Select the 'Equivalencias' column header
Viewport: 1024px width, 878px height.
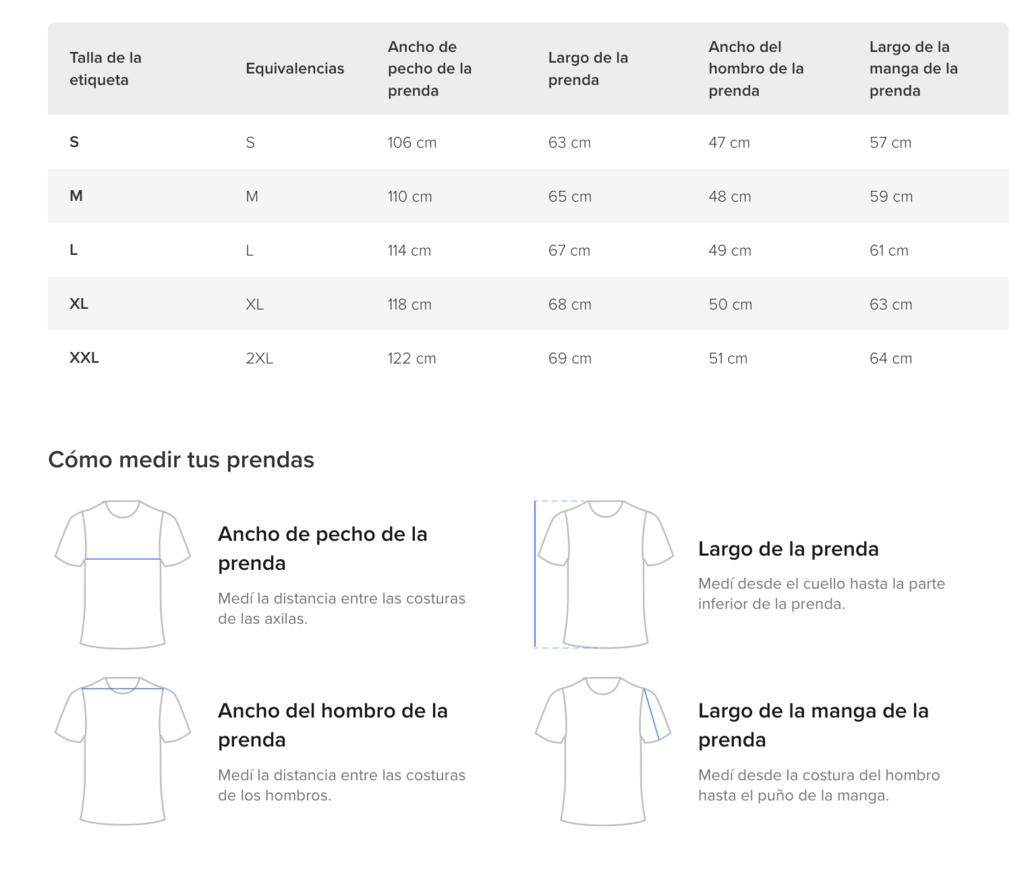(295, 69)
